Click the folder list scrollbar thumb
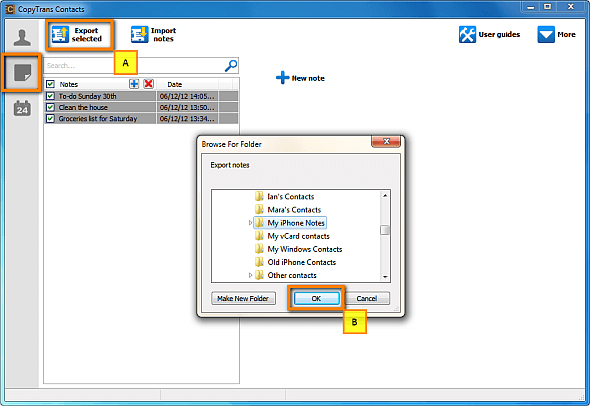 click(x=385, y=230)
